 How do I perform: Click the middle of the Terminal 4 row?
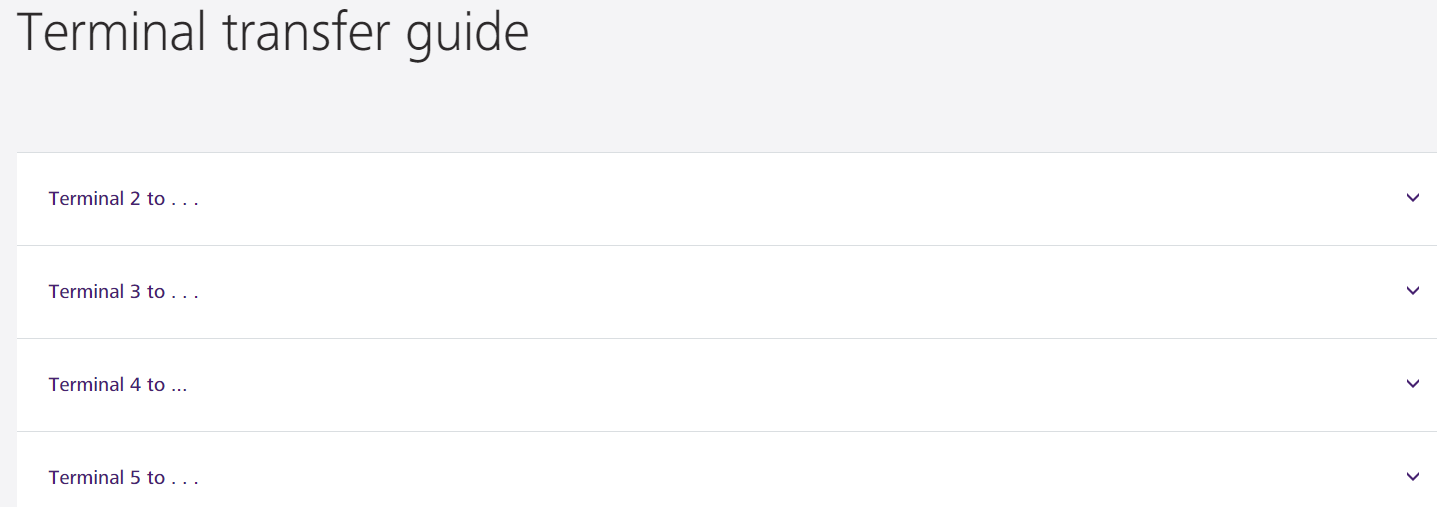(727, 385)
